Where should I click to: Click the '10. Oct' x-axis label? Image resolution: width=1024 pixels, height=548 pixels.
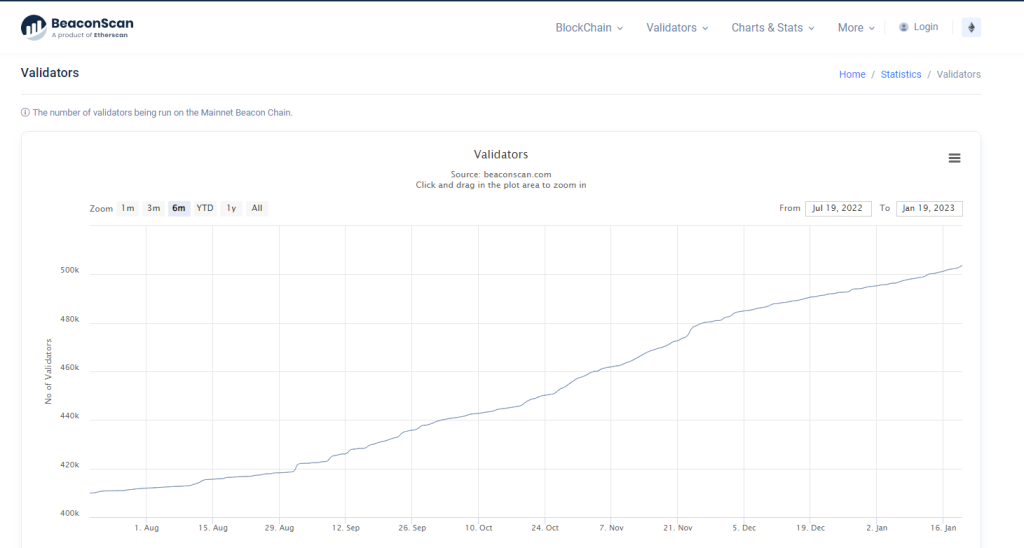[x=479, y=528]
